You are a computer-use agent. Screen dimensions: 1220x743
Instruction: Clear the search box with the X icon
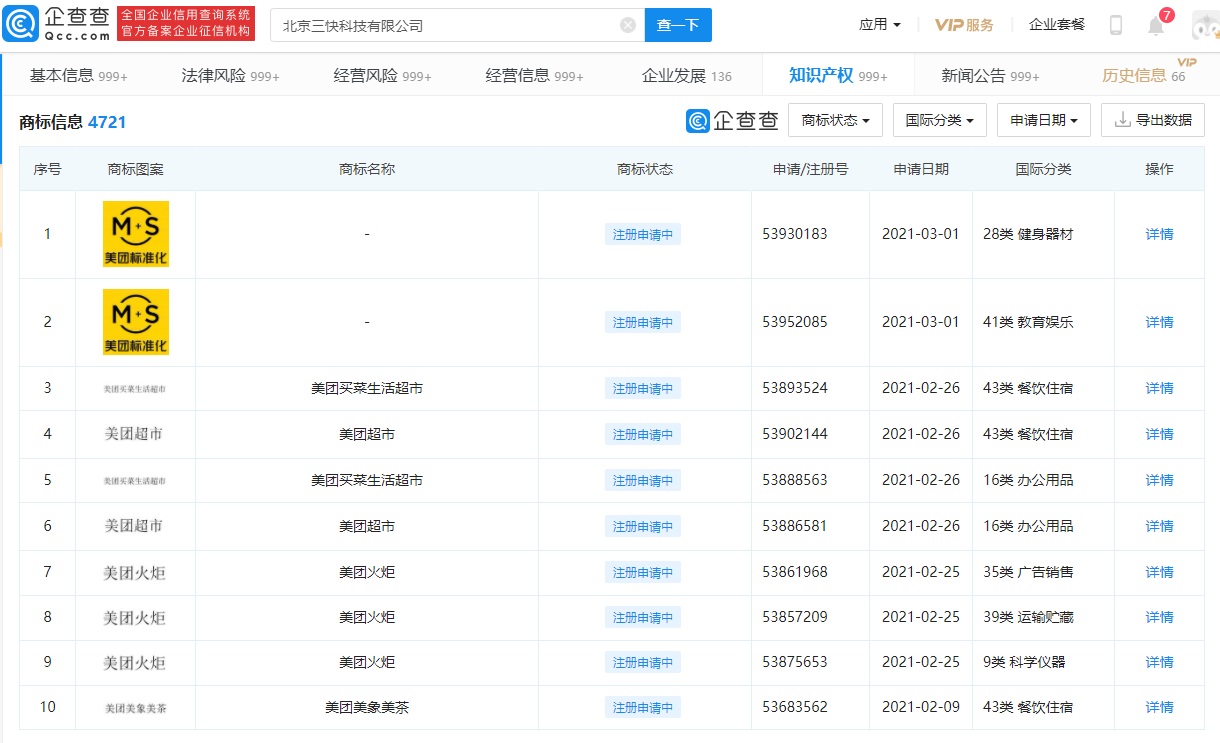[x=628, y=25]
